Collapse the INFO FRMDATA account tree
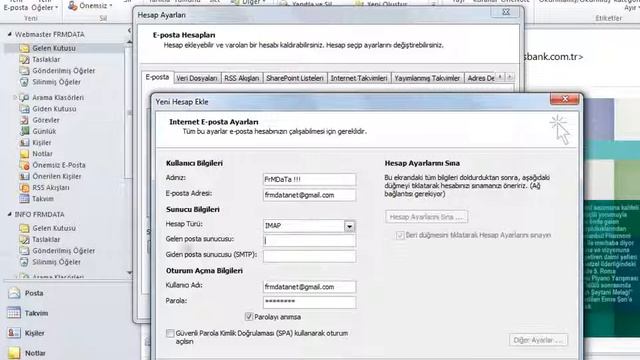This screenshot has width=640, height=360. coord(9,214)
